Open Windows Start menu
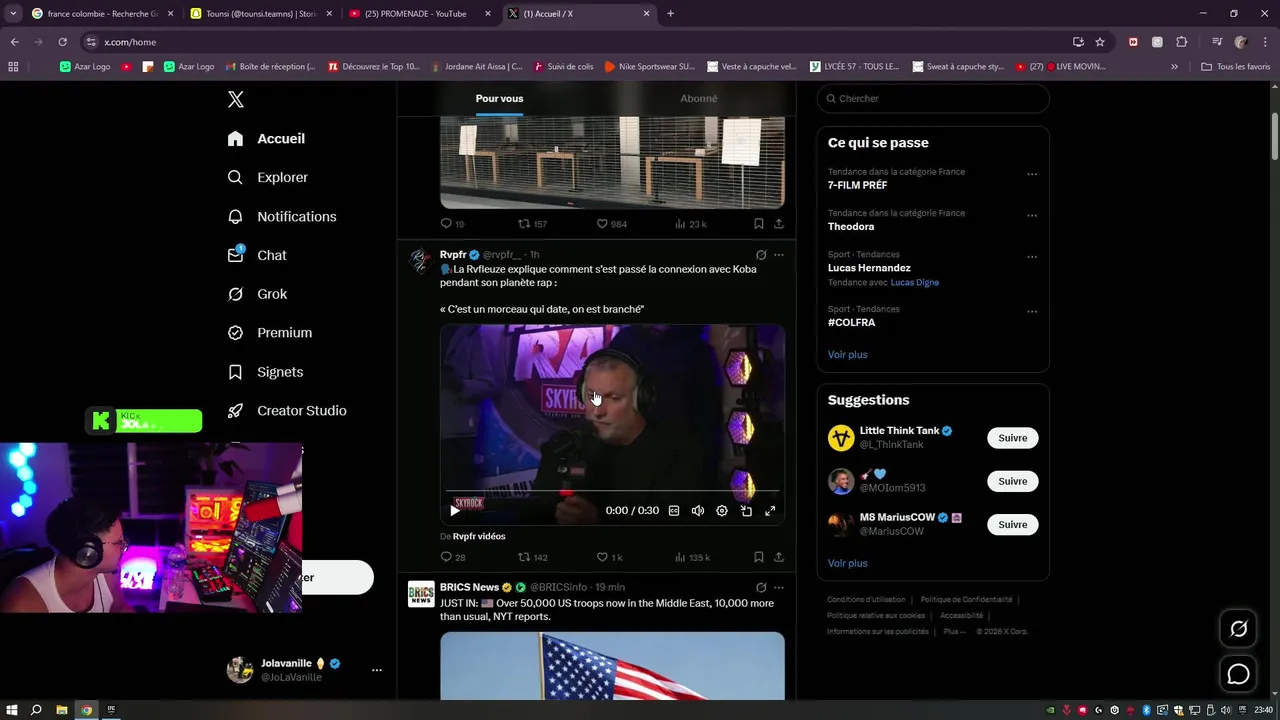This screenshot has width=1280, height=720. coord(12,710)
